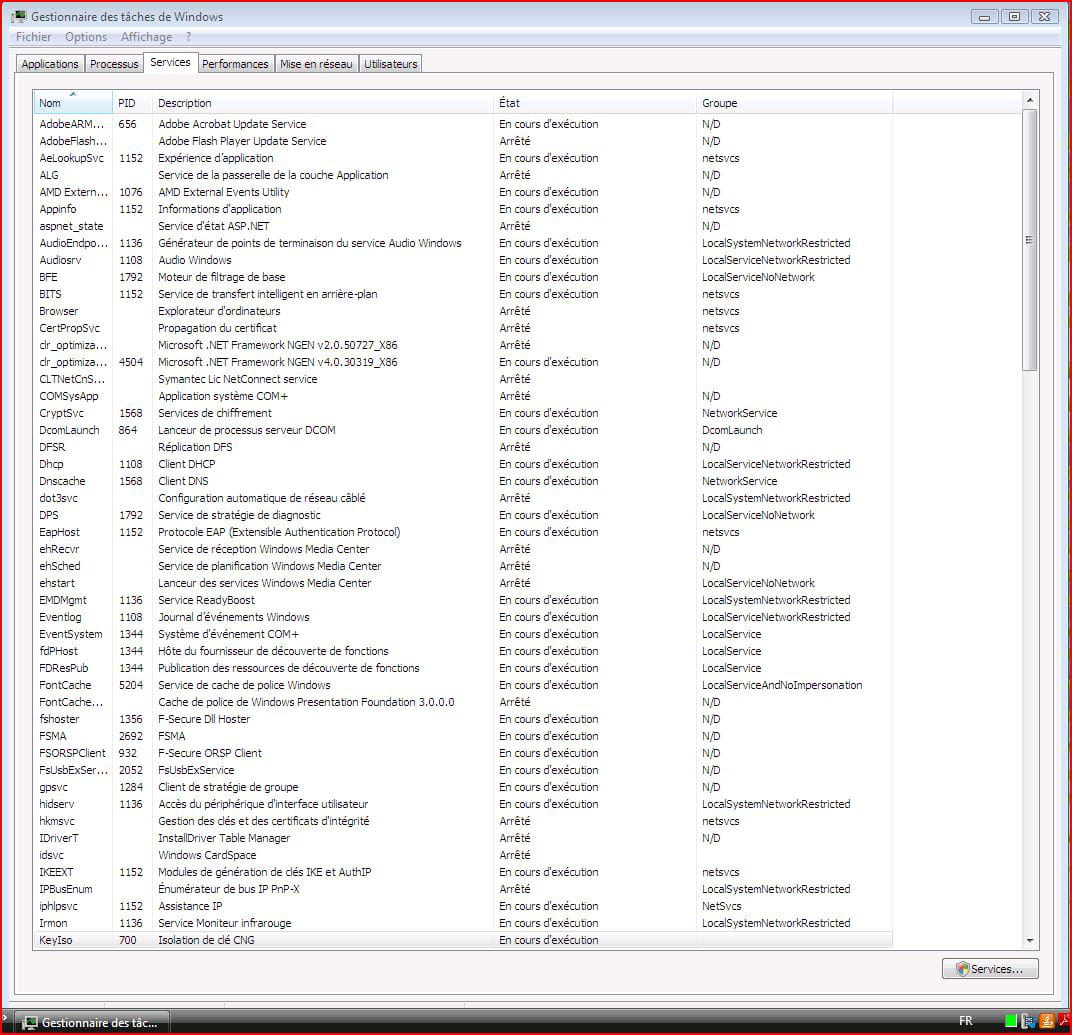Screen dimensions: 1072x1035
Task: Switch to the Performances tab
Action: tap(235, 64)
